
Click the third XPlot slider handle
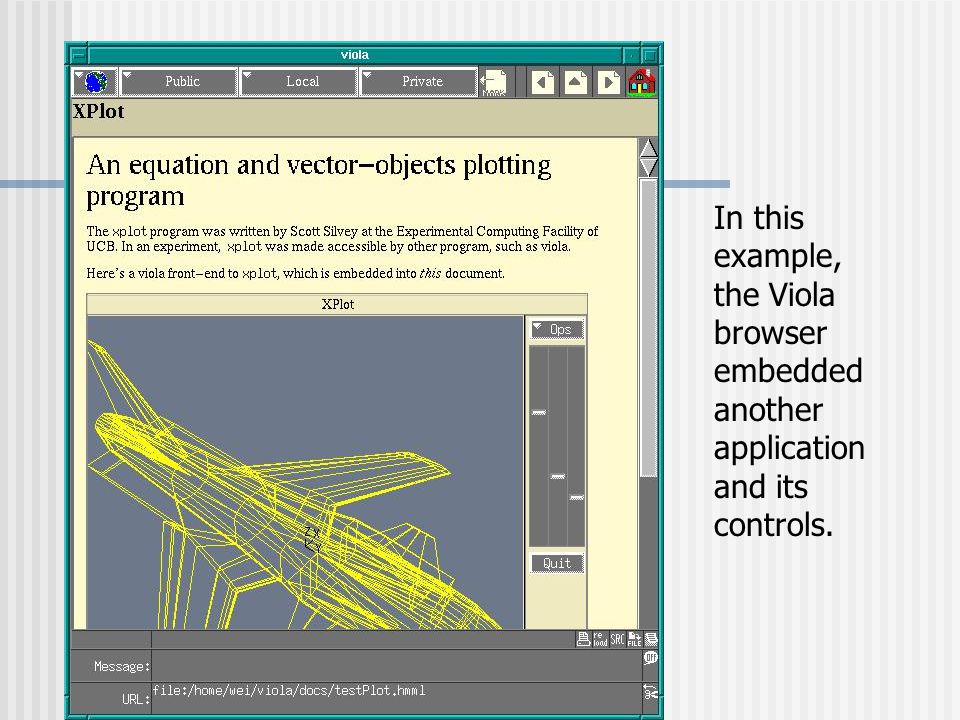[576, 497]
